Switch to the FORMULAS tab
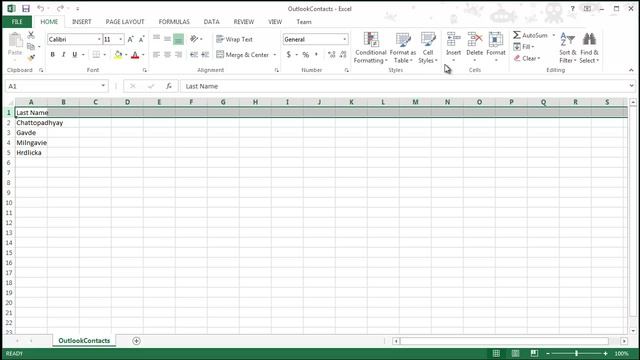Screen dimensions: 640x360 (x=174, y=22)
